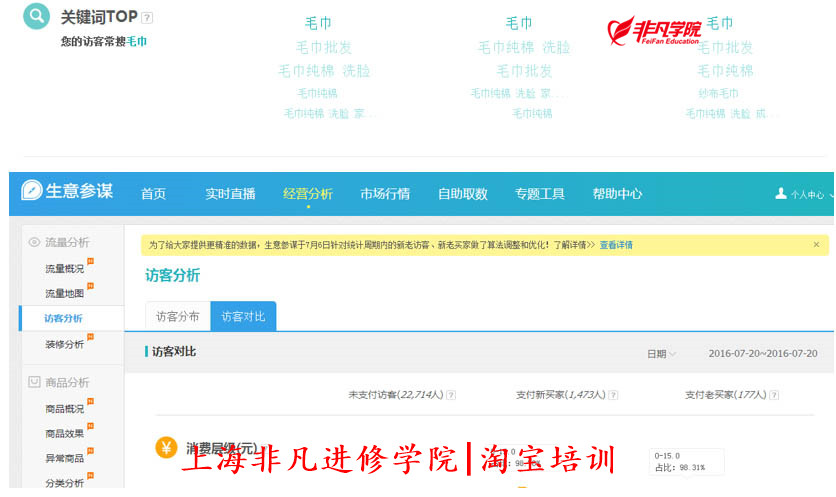Open 异常商品 in sidebar
The width and height of the screenshot is (836, 497).
(65, 458)
